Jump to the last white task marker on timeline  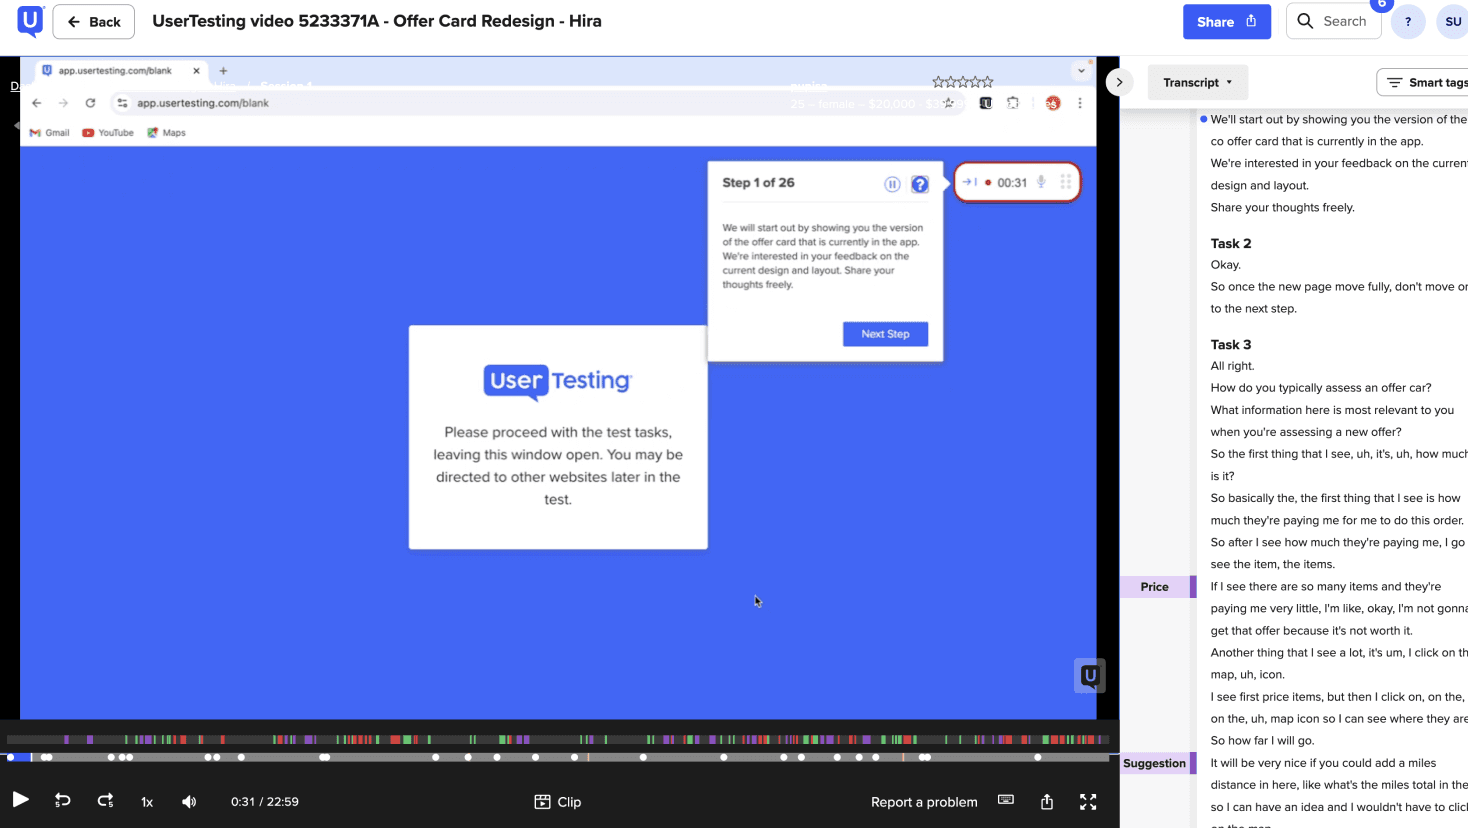pyautogui.click(x=1038, y=757)
